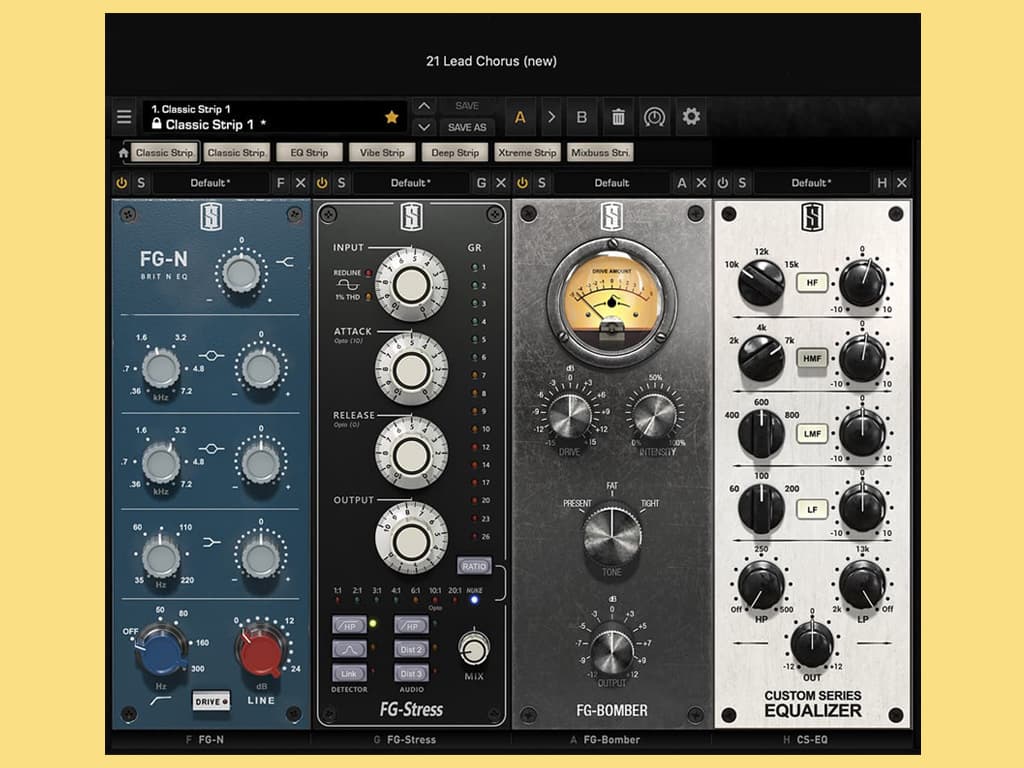The width and height of the screenshot is (1024, 768).
Task: Solo the FG-Bomber module with its S button
Action: (542, 183)
